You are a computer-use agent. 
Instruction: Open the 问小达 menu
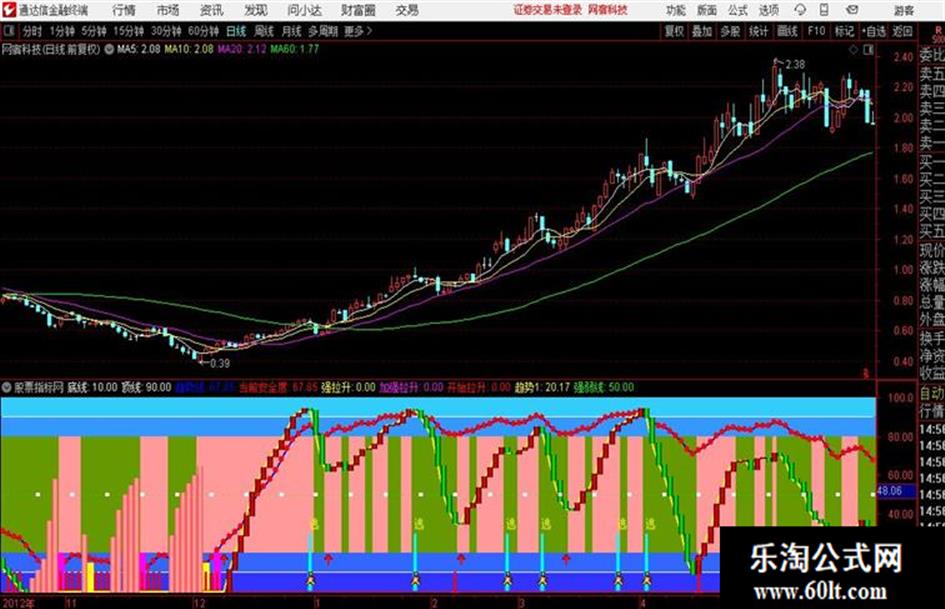click(304, 10)
